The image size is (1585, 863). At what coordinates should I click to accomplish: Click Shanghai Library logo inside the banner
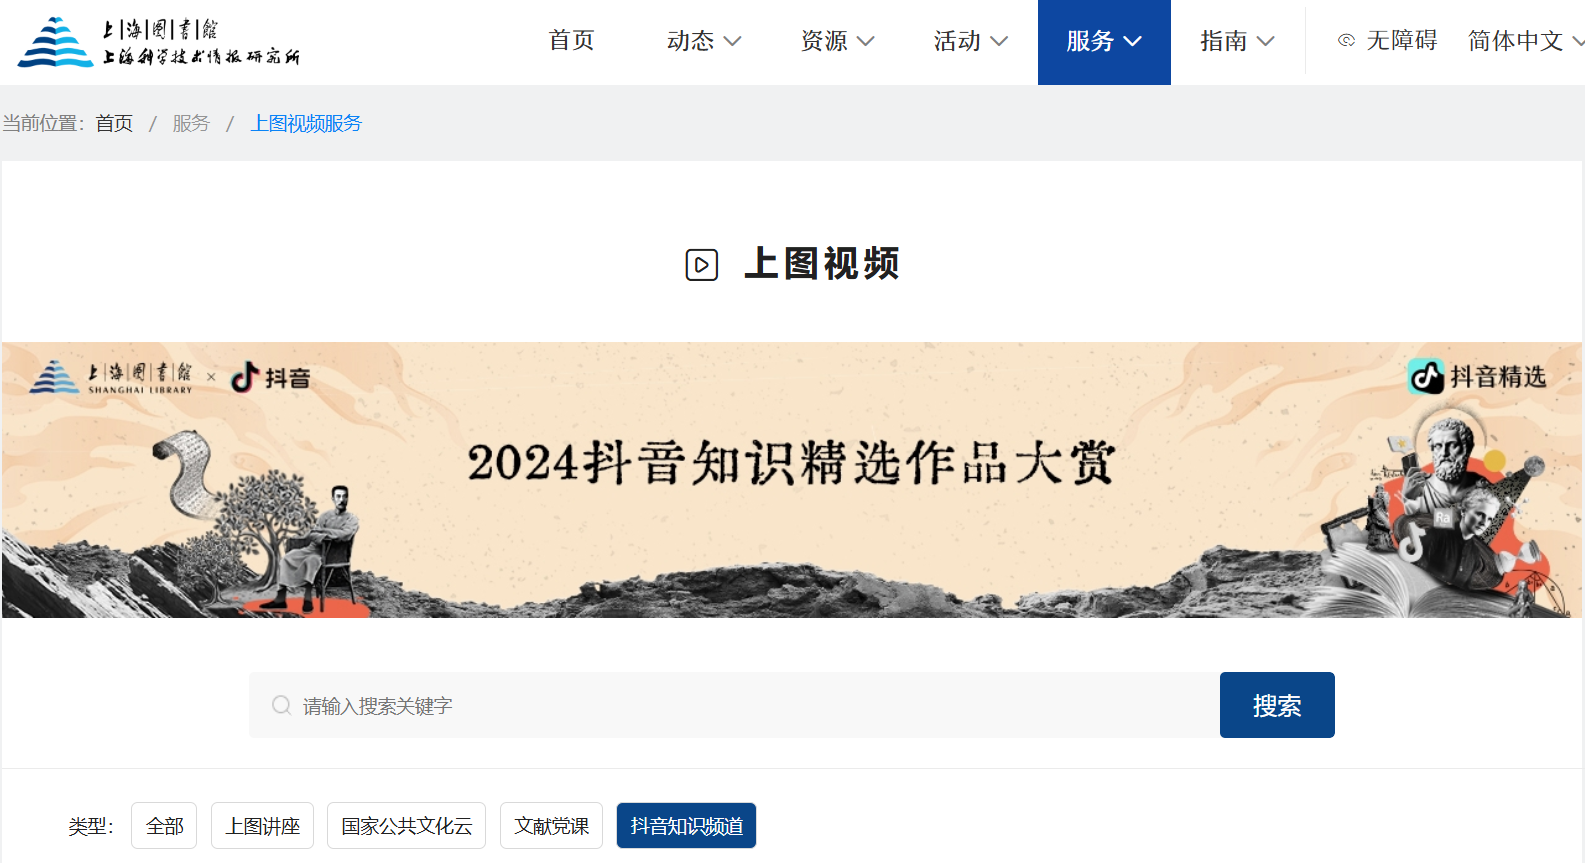click(x=111, y=377)
